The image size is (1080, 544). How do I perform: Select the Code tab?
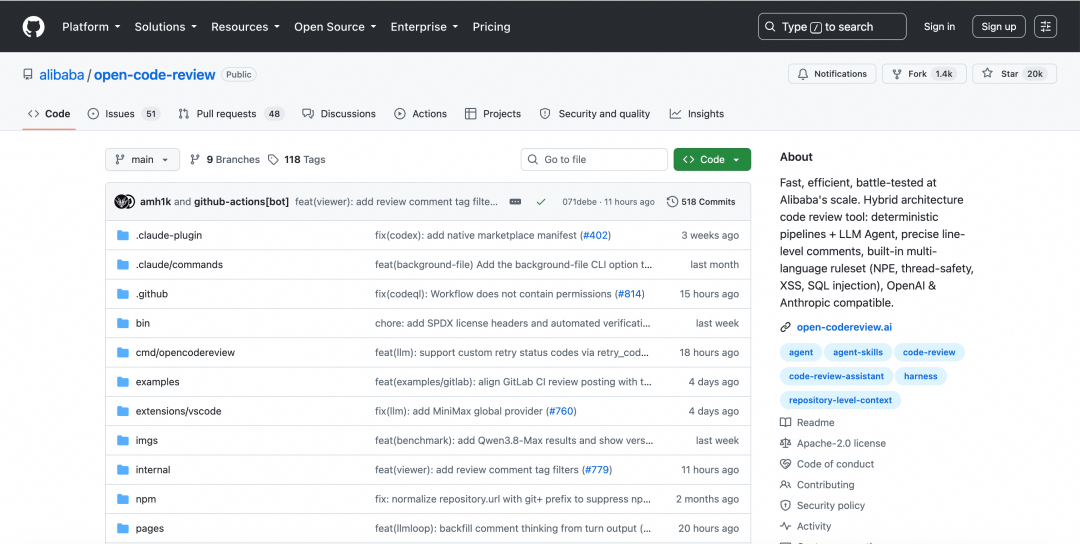tap(49, 114)
